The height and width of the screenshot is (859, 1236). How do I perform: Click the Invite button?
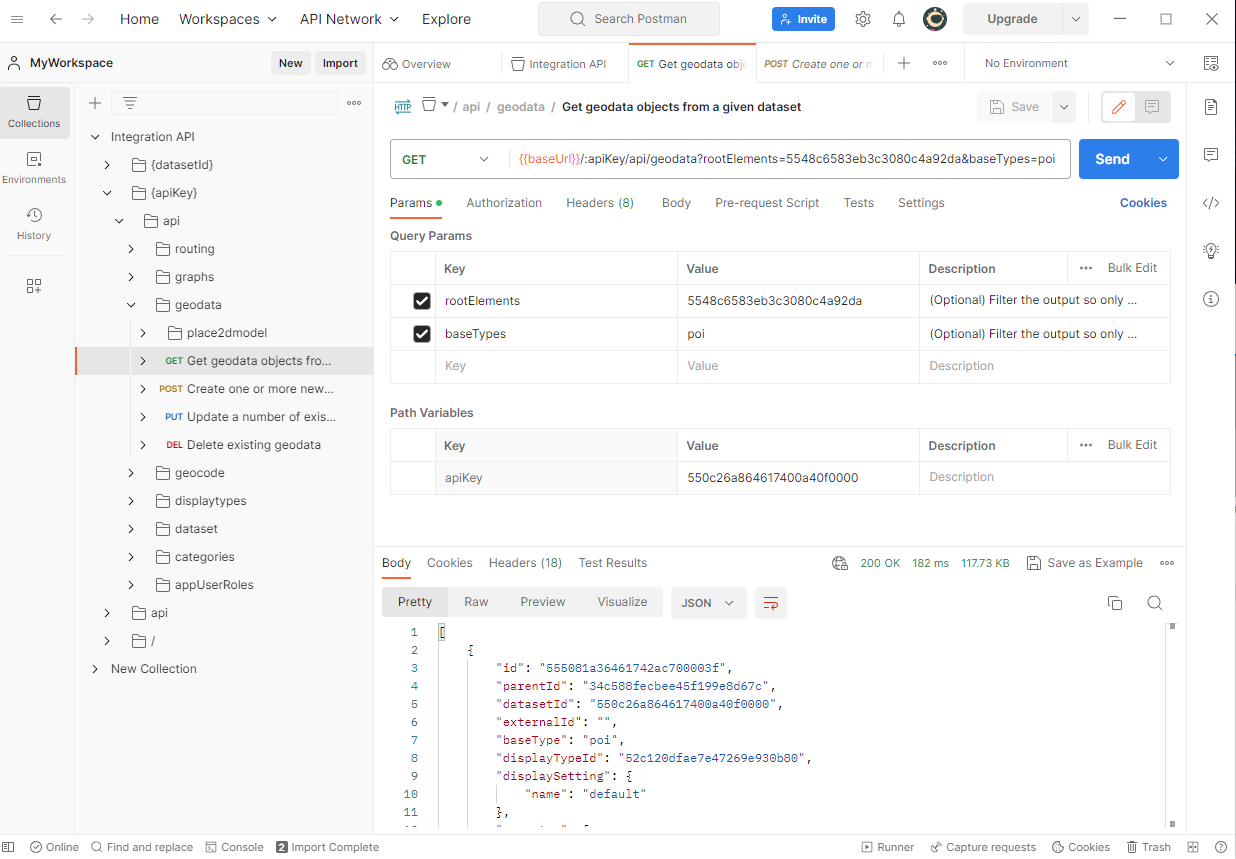click(803, 19)
